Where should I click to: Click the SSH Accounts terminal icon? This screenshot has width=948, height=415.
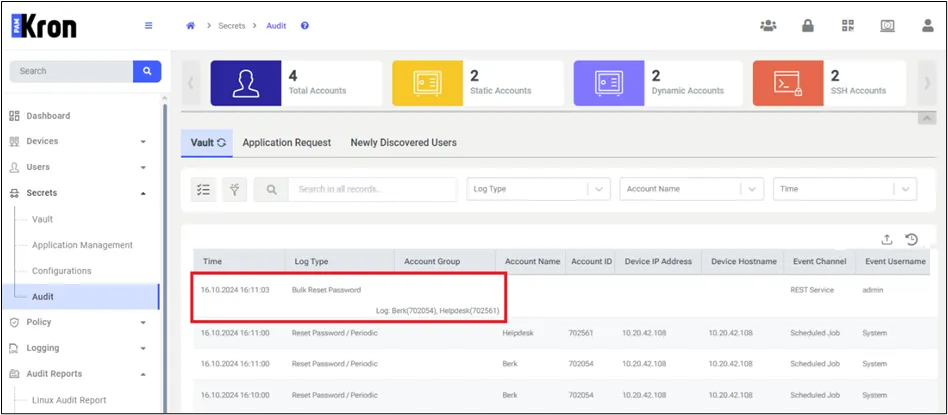(788, 83)
